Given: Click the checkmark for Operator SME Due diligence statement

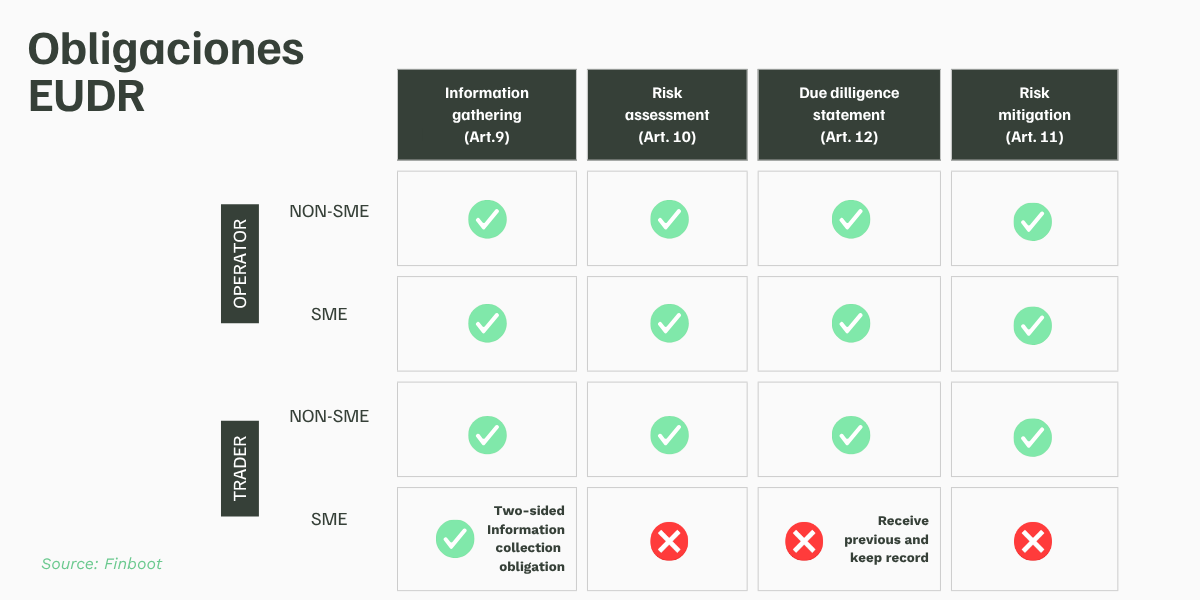Looking at the screenshot, I should coord(851,323).
